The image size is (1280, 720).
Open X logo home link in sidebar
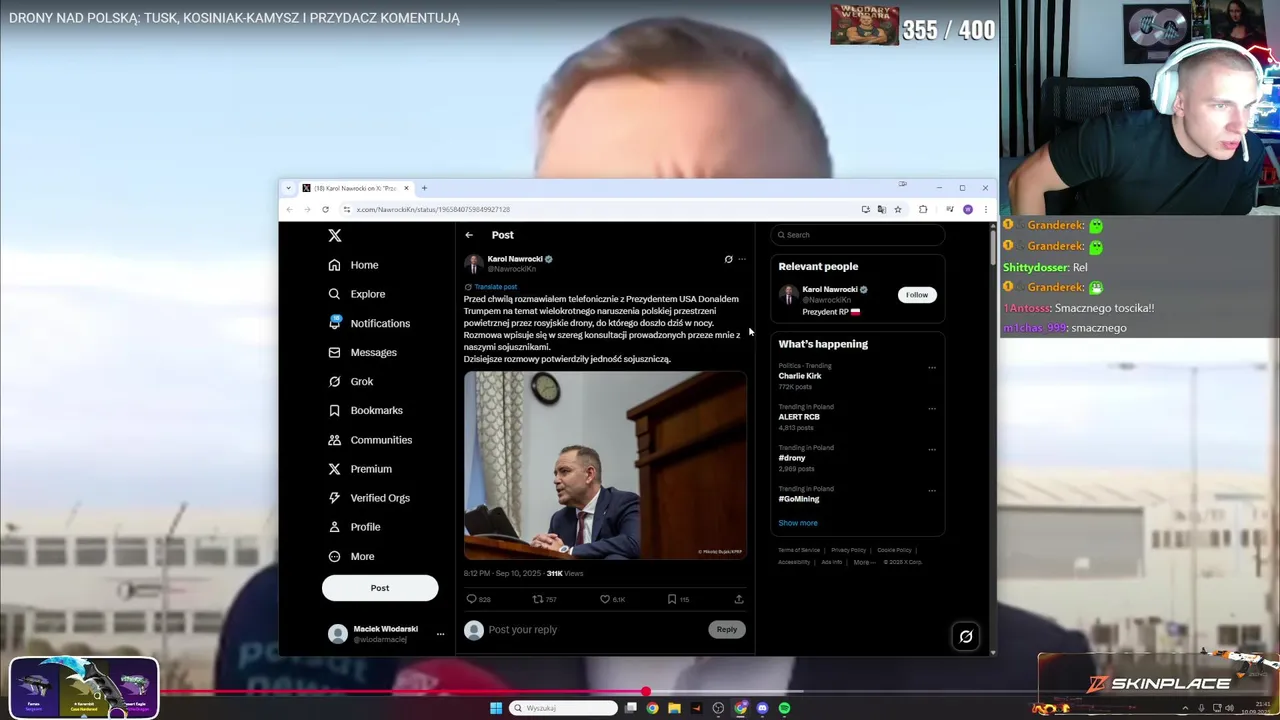coord(335,236)
